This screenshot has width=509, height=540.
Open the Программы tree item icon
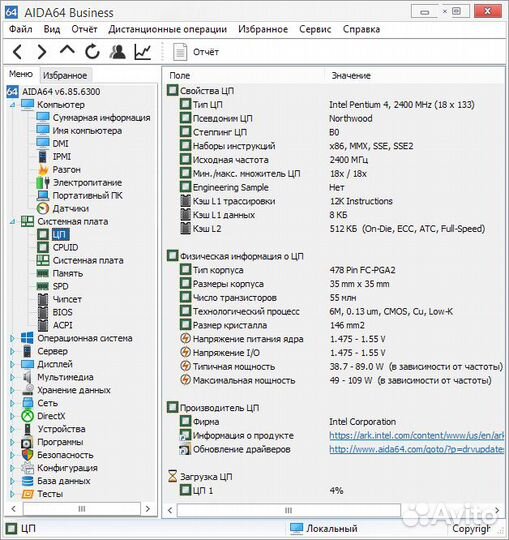(28, 442)
